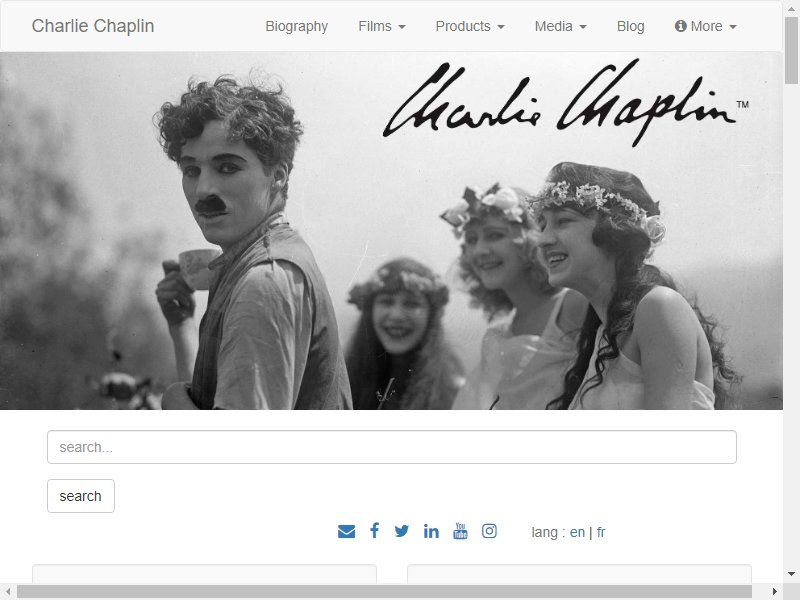Expand the Films dropdown menu
The height and width of the screenshot is (600, 800).
(x=382, y=26)
